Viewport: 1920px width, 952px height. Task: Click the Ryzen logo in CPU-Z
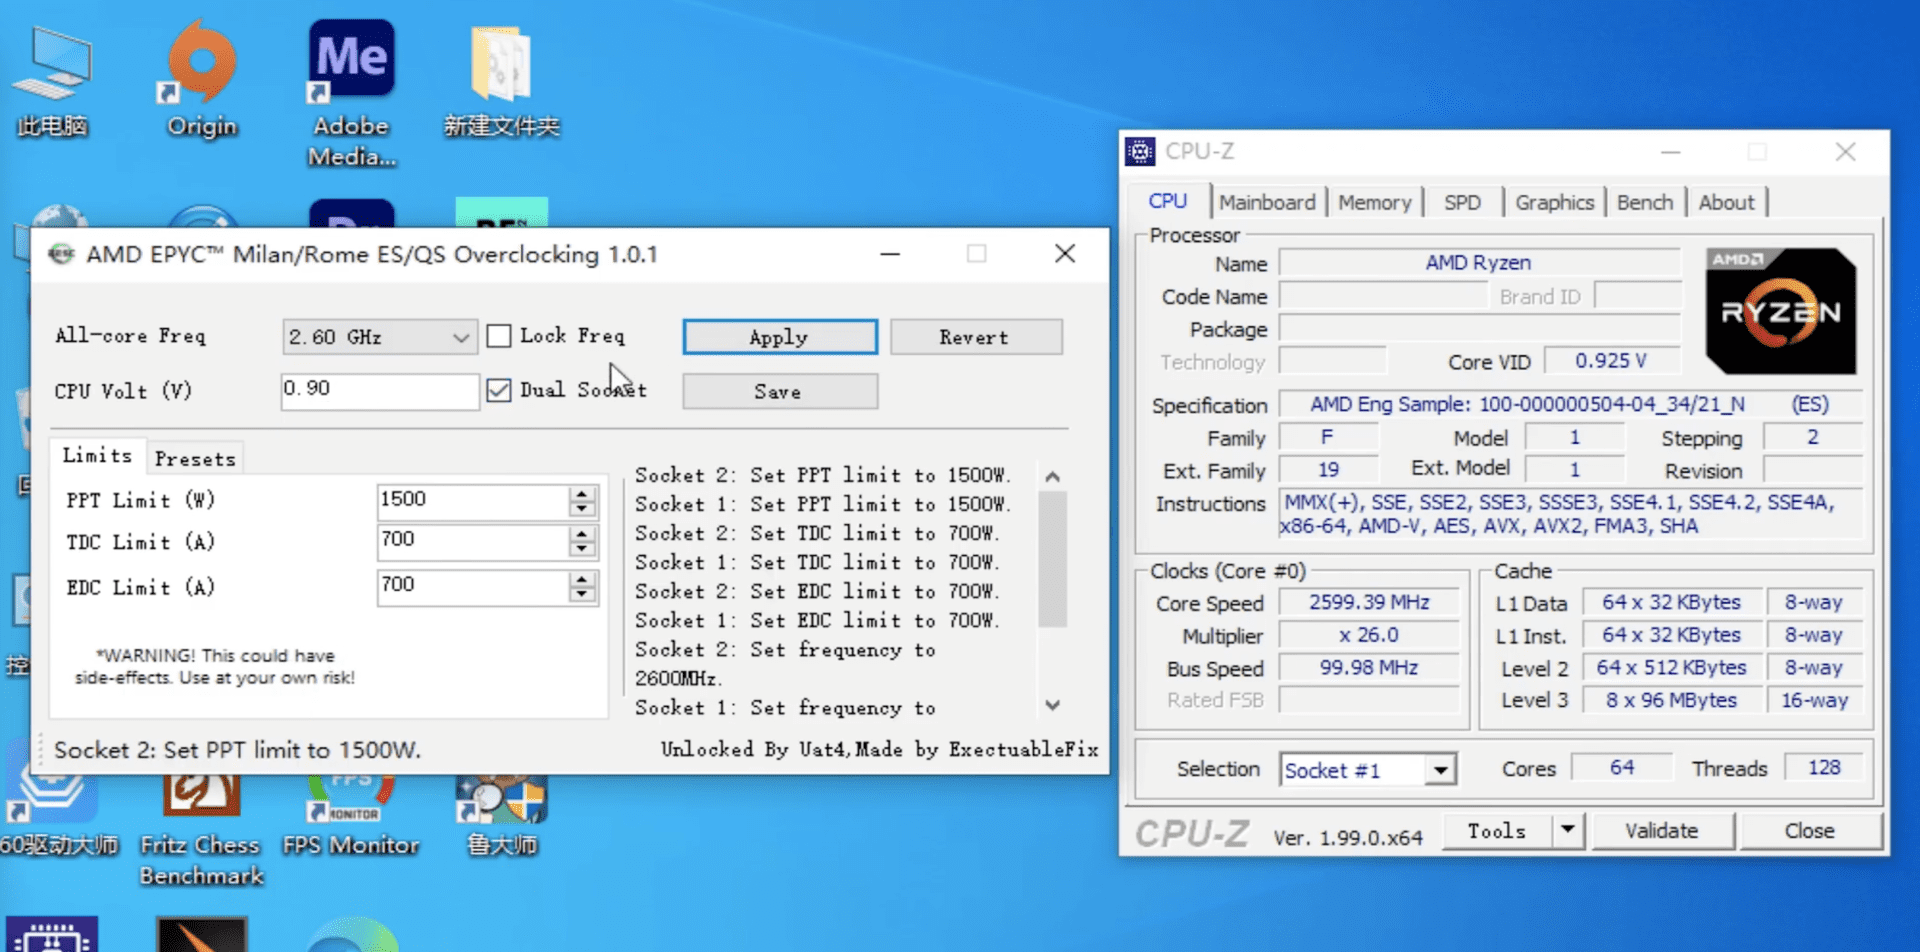1780,311
